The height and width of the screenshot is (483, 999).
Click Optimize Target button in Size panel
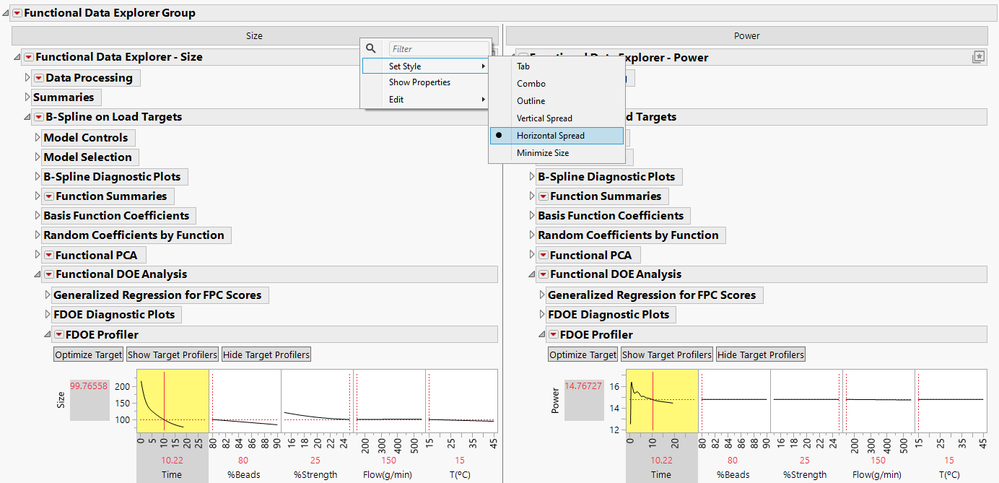click(x=88, y=354)
